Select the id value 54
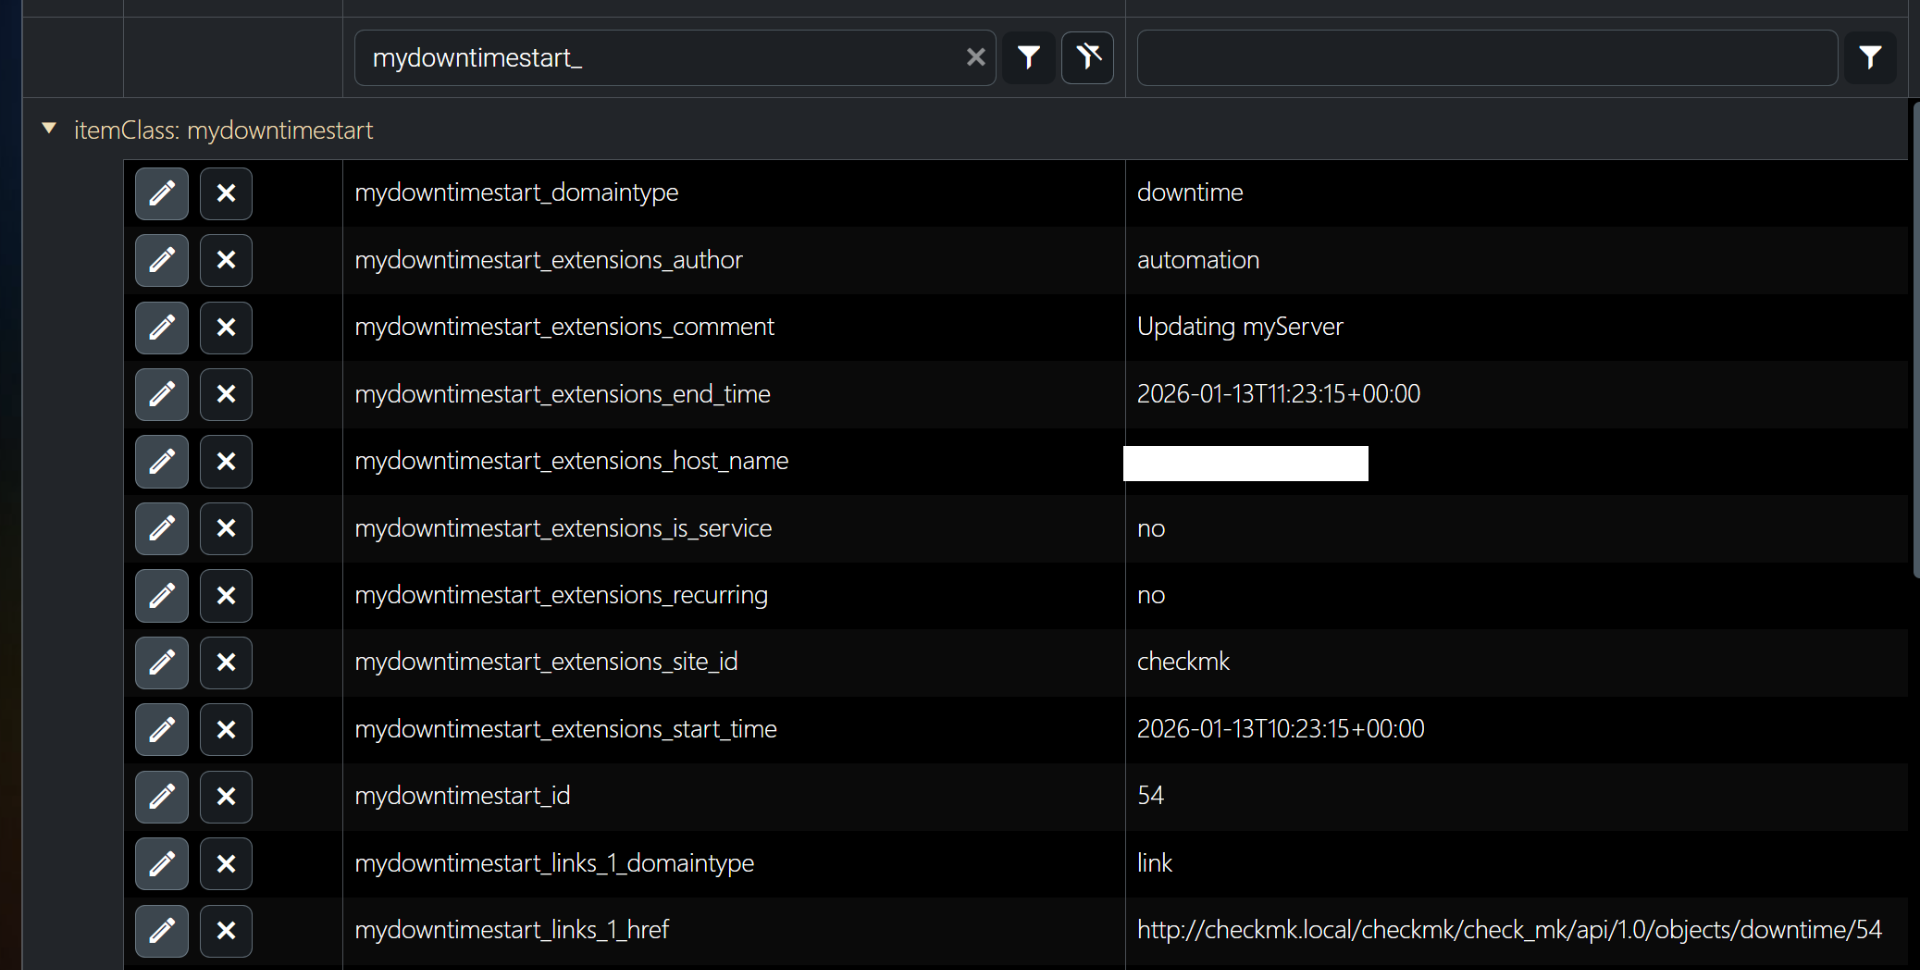 [1150, 796]
